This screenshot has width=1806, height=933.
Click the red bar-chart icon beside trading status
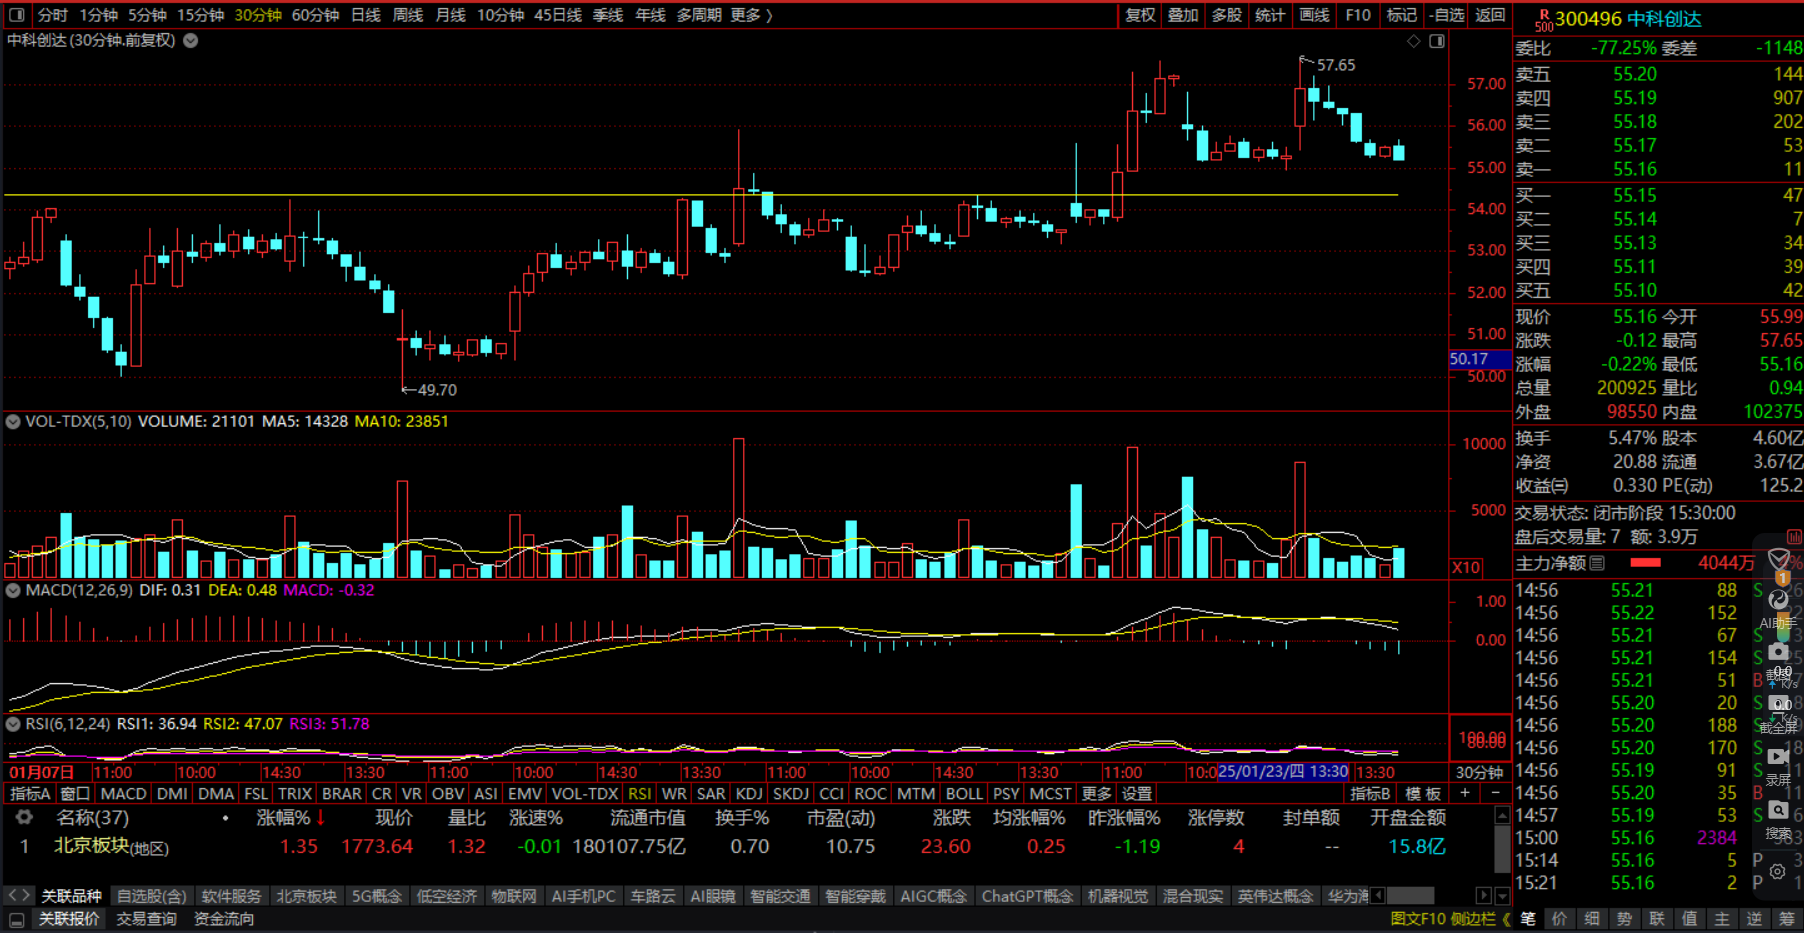(1795, 537)
